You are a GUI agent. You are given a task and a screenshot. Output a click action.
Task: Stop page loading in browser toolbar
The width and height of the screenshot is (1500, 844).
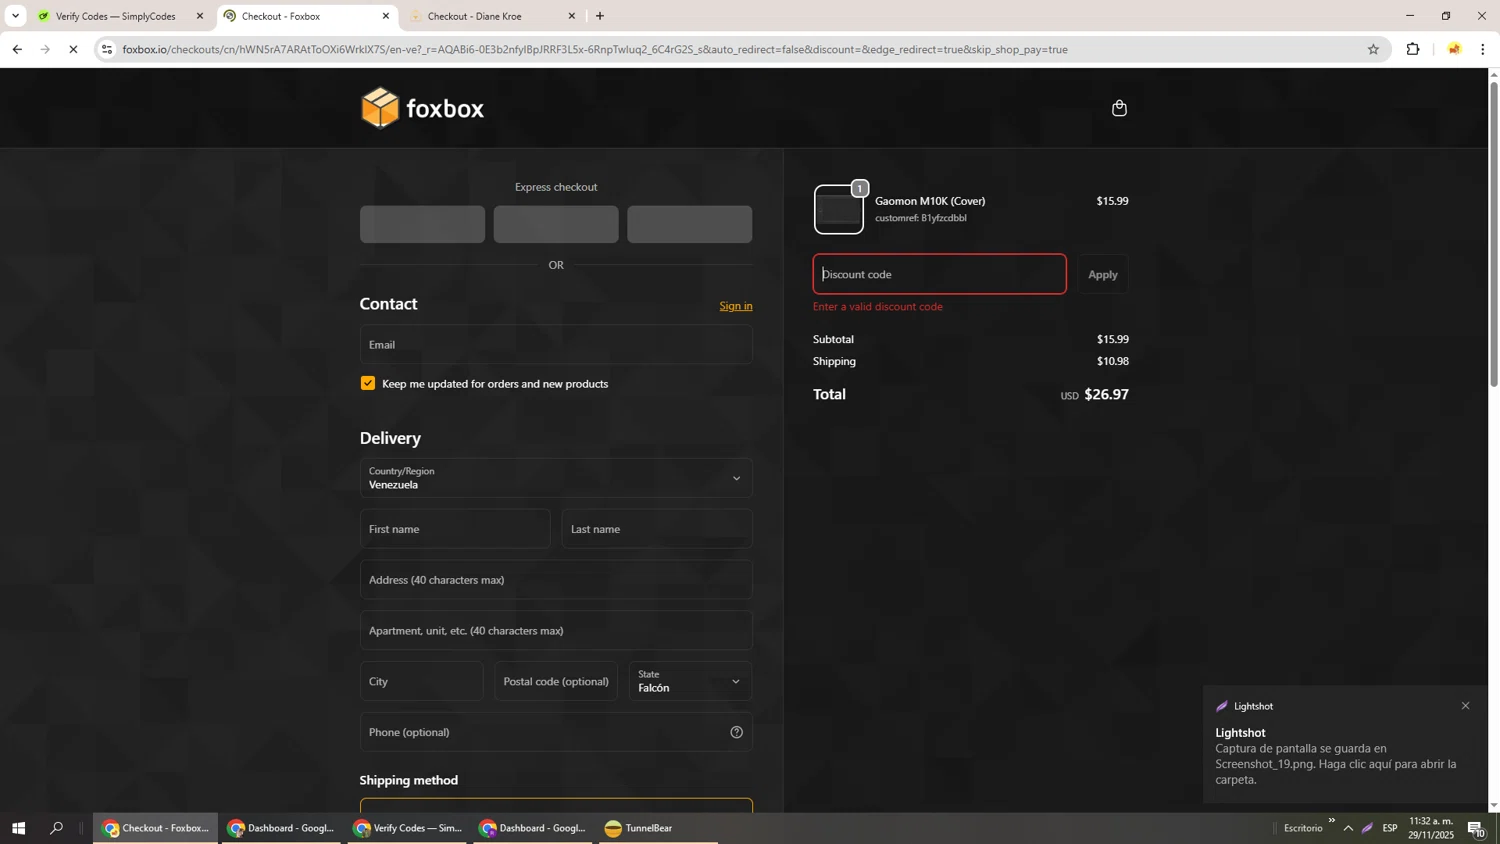[x=73, y=49]
